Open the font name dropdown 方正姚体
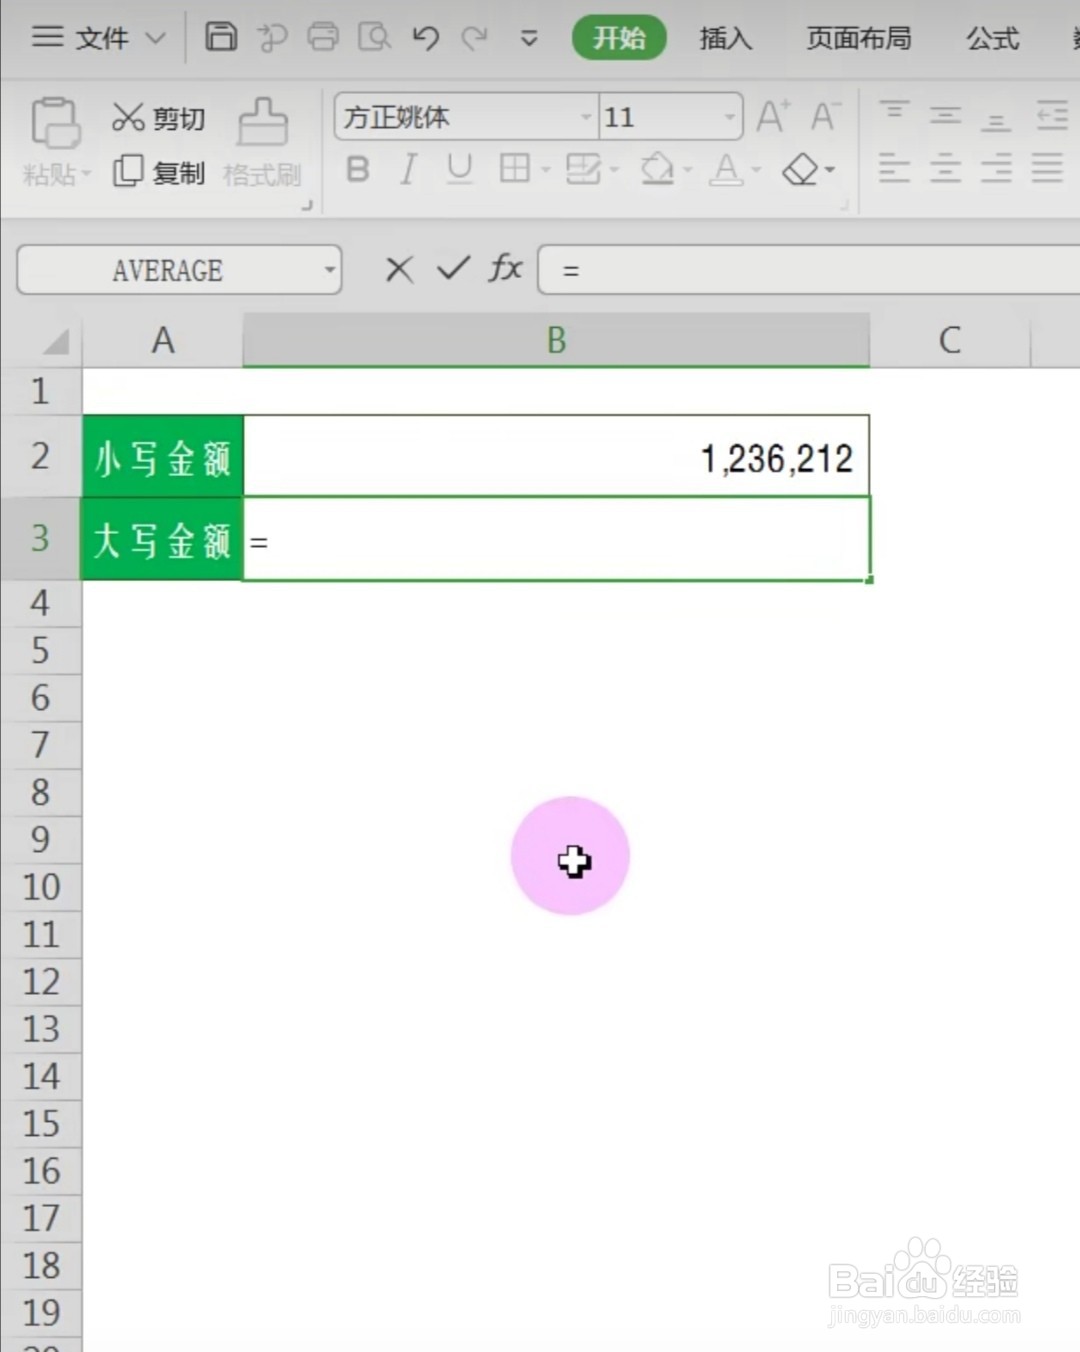The height and width of the screenshot is (1352, 1080). tap(586, 117)
